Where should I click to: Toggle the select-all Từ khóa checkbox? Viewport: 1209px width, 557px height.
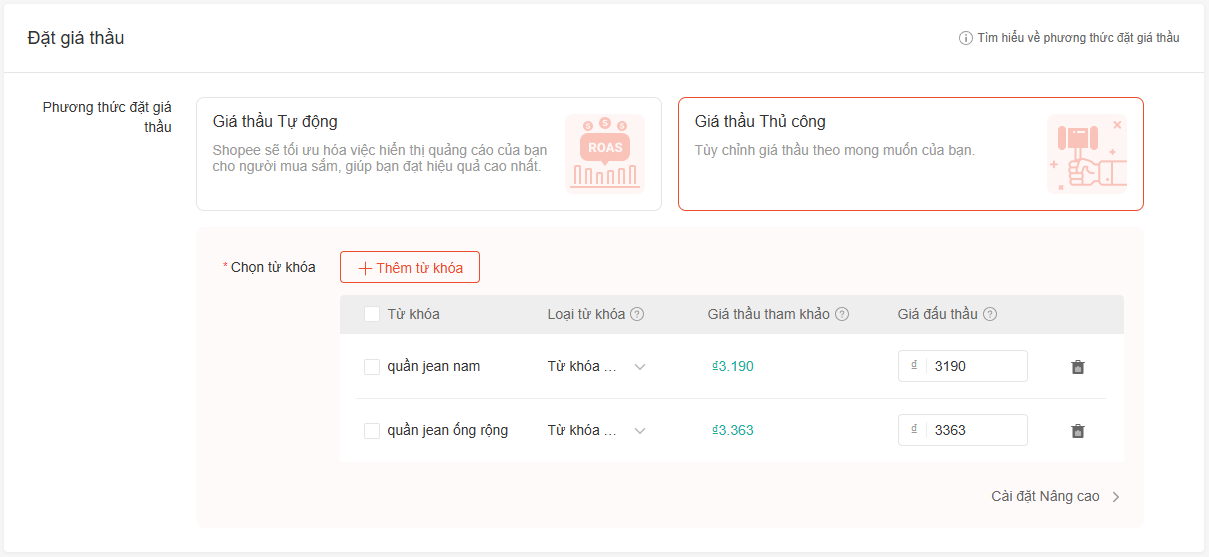[x=372, y=314]
